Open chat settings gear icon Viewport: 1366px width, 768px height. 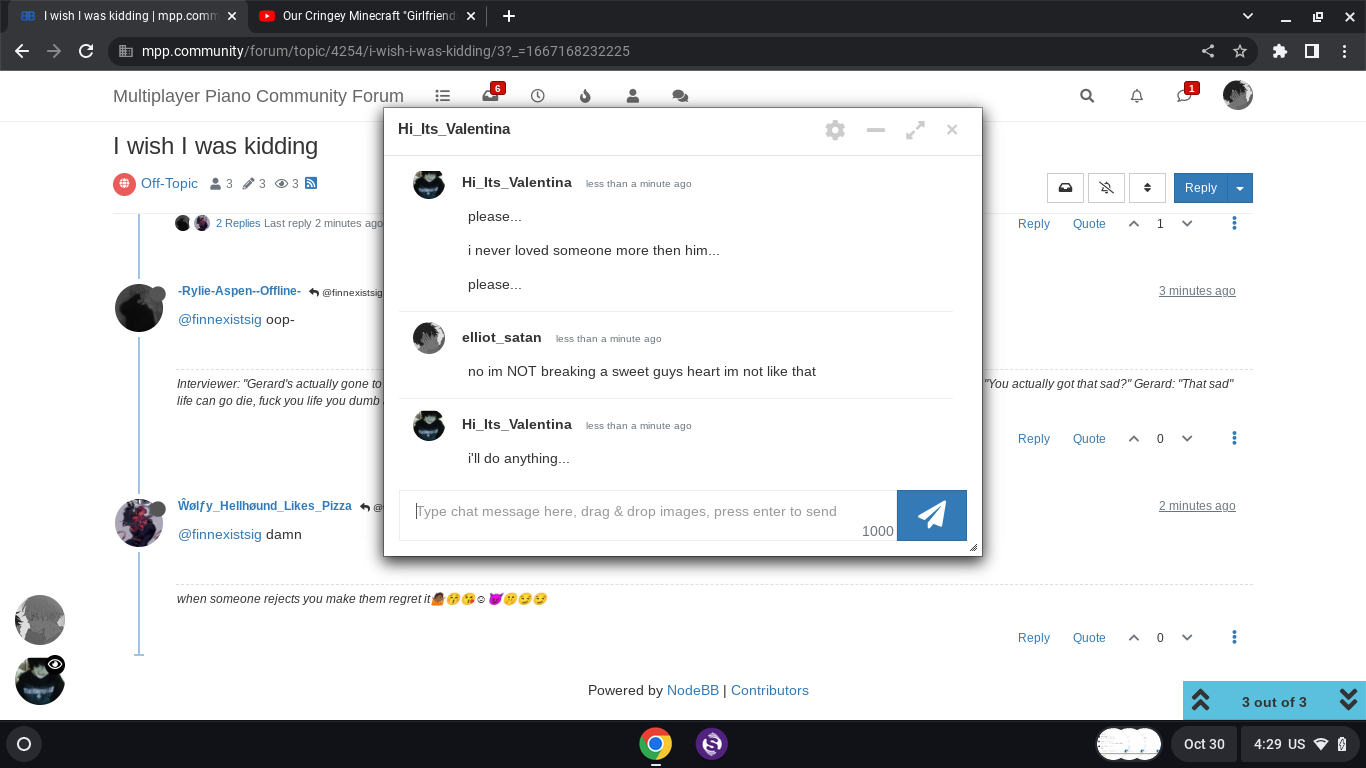click(835, 130)
